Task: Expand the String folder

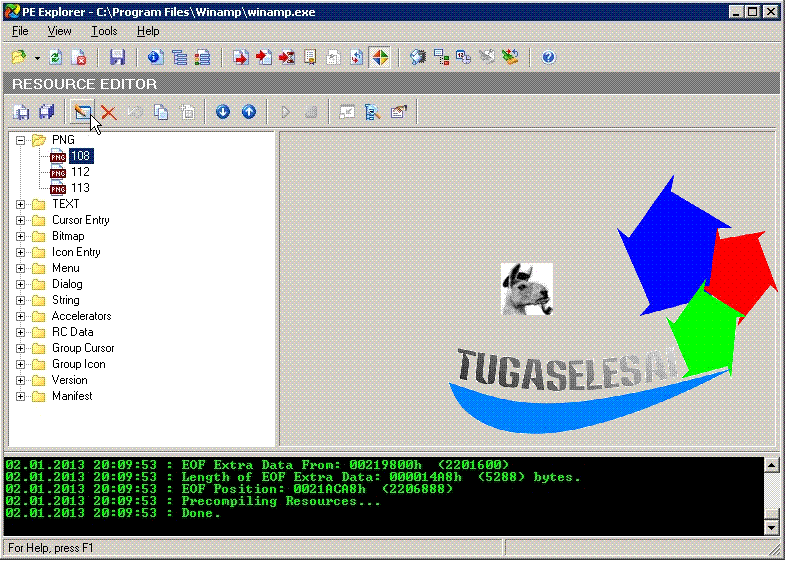Action: [21, 301]
